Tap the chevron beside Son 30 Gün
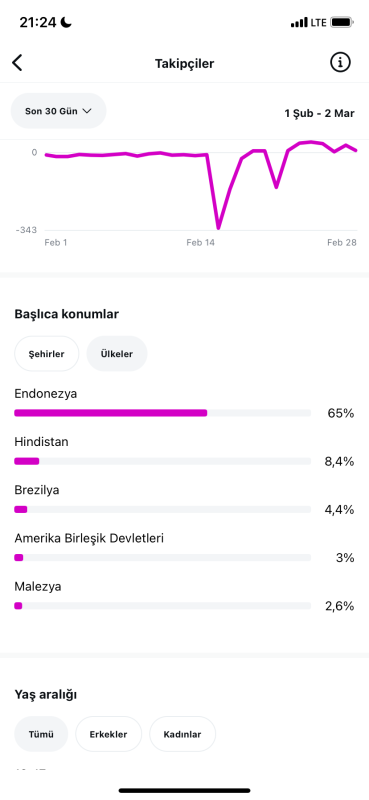369x800 pixels. click(x=86, y=111)
